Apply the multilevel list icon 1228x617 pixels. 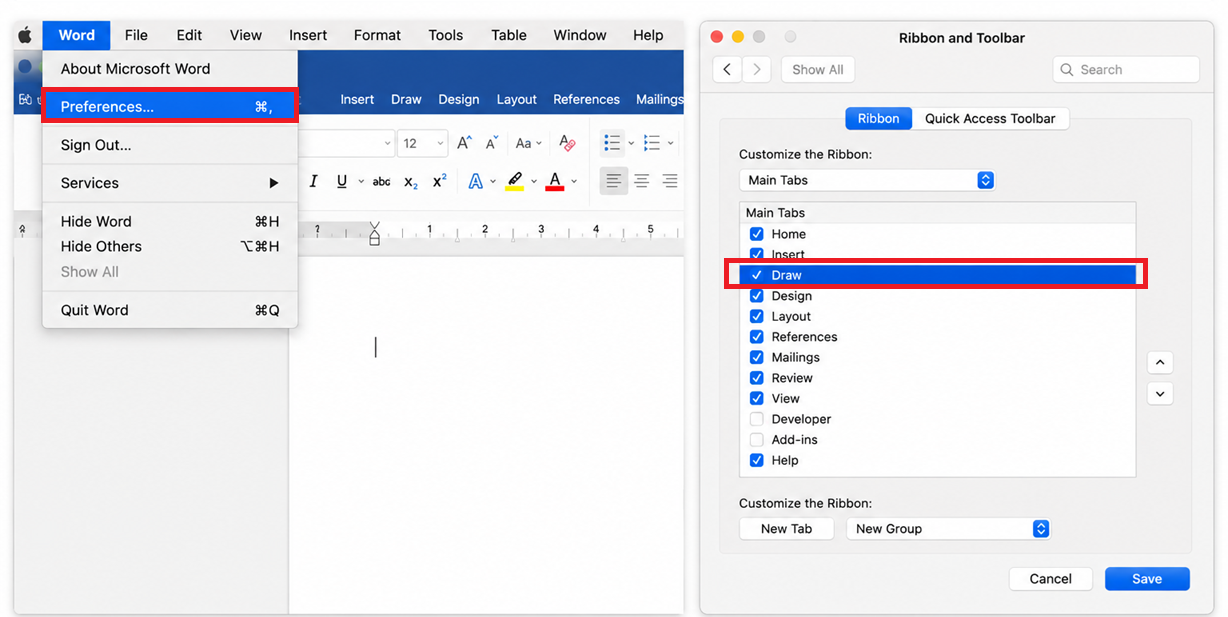[x=653, y=143]
